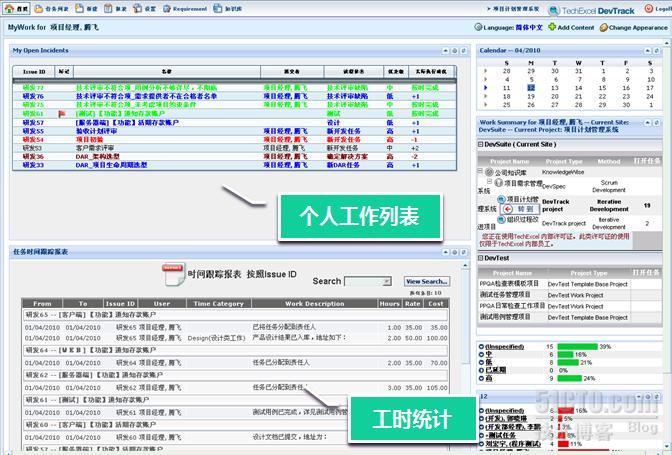Click the red flag on incident 研发61
Viewport: 672px width, 455px height.
pos(62,114)
